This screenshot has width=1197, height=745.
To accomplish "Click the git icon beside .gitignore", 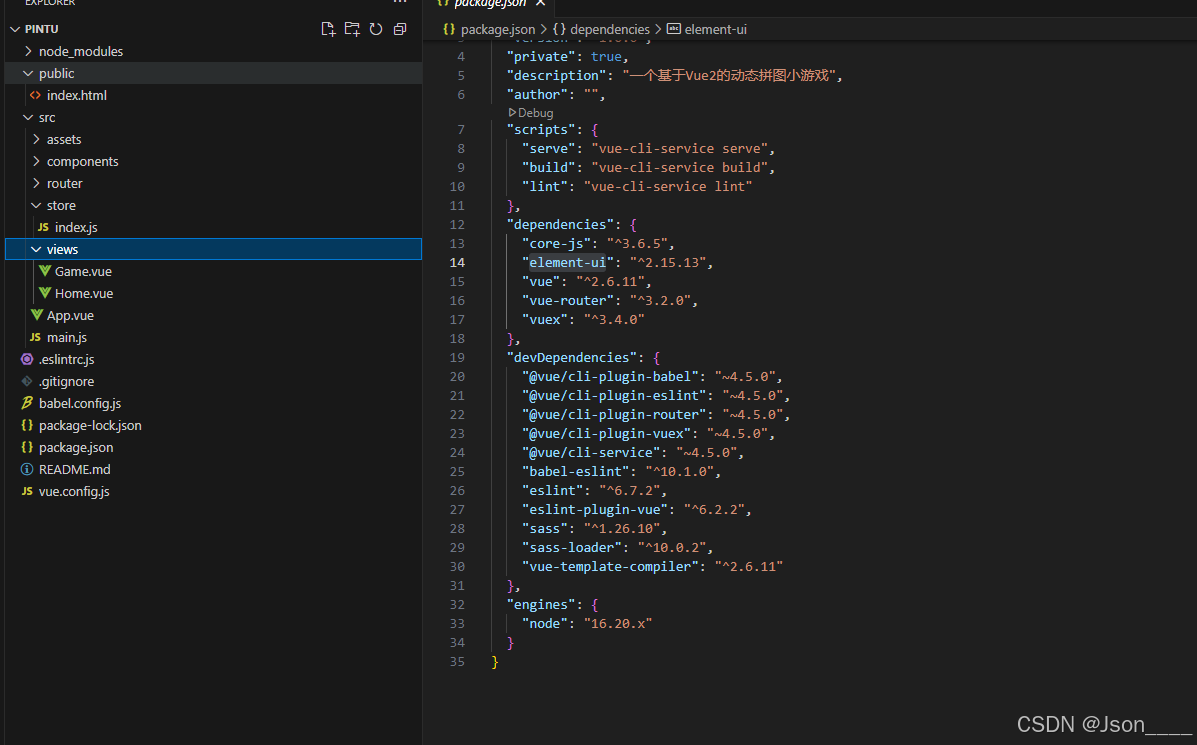I will pyautogui.click(x=27, y=382).
